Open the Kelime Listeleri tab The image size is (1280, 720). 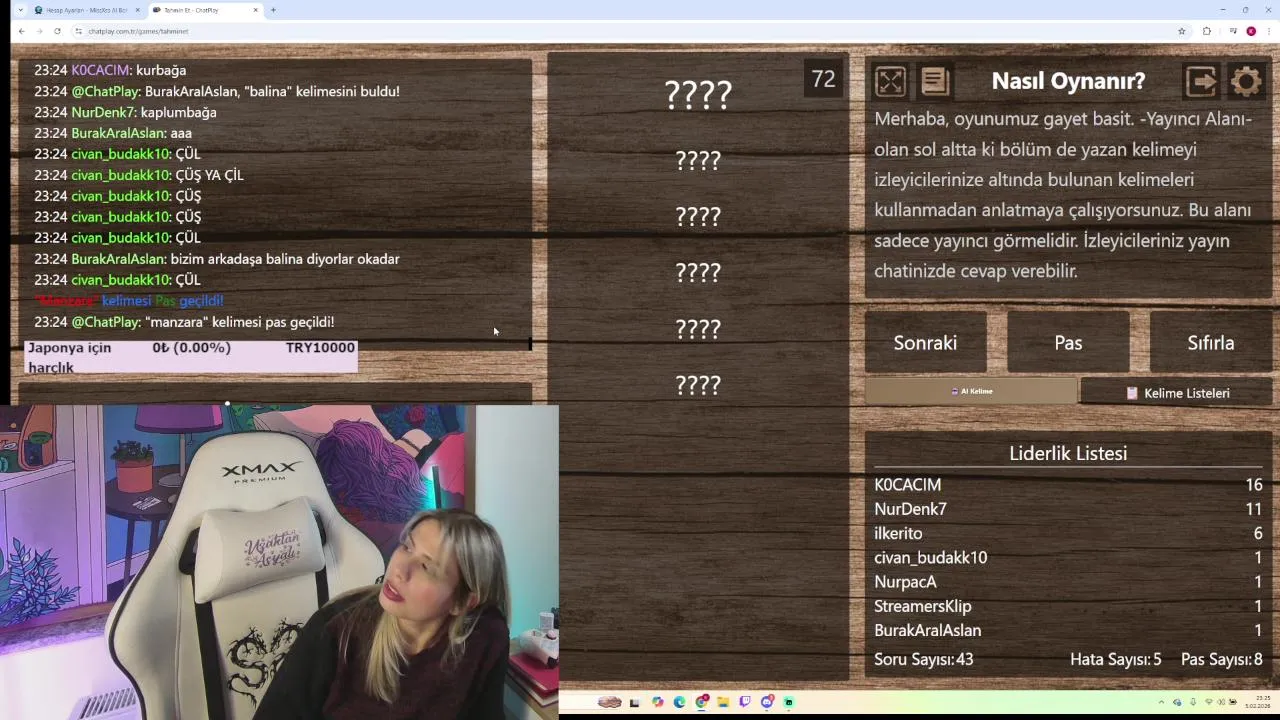tap(1177, 393)
